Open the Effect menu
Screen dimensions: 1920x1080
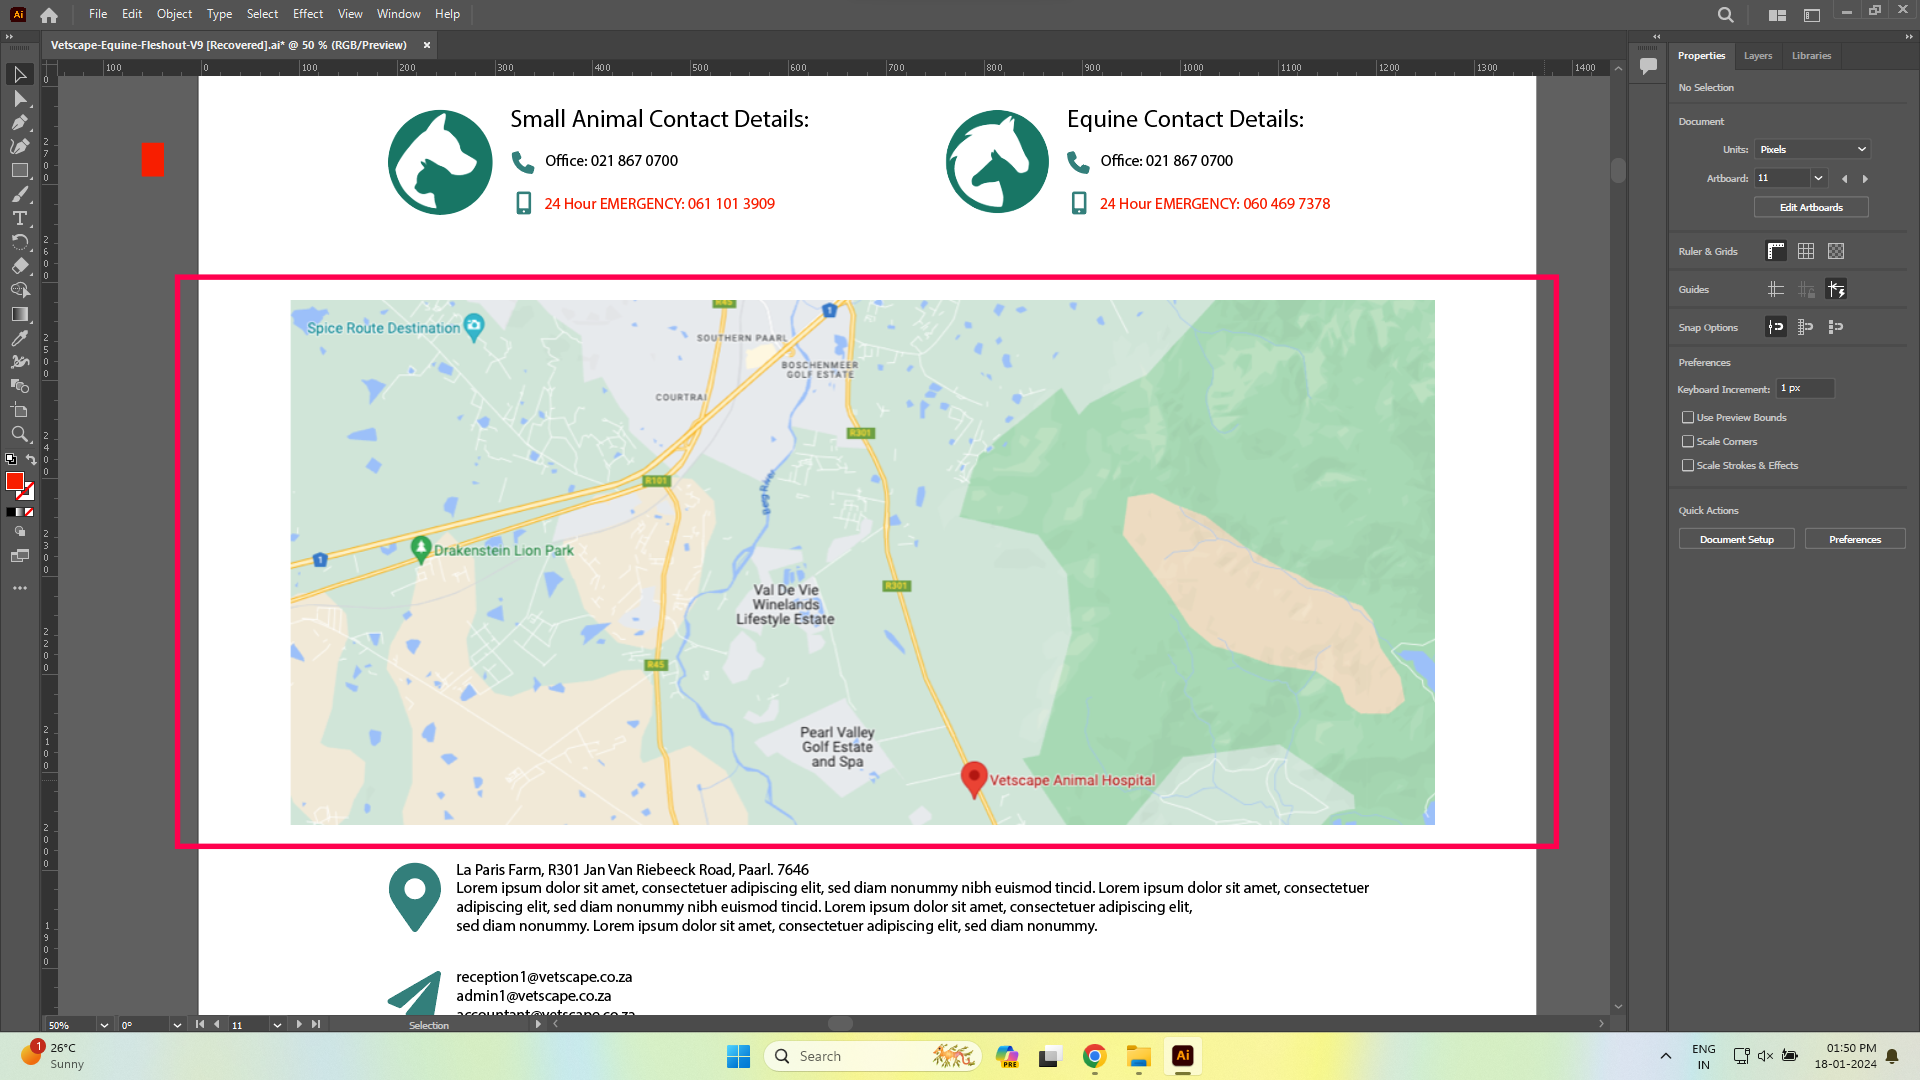coord(307,14)
